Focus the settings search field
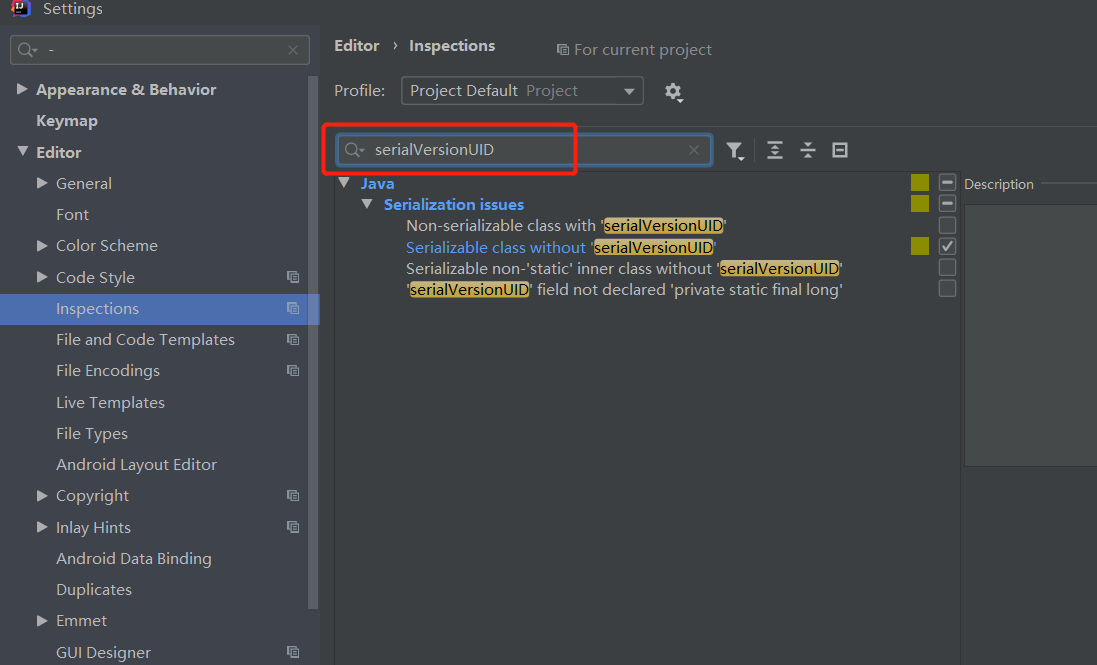 (x=160, y=50)
